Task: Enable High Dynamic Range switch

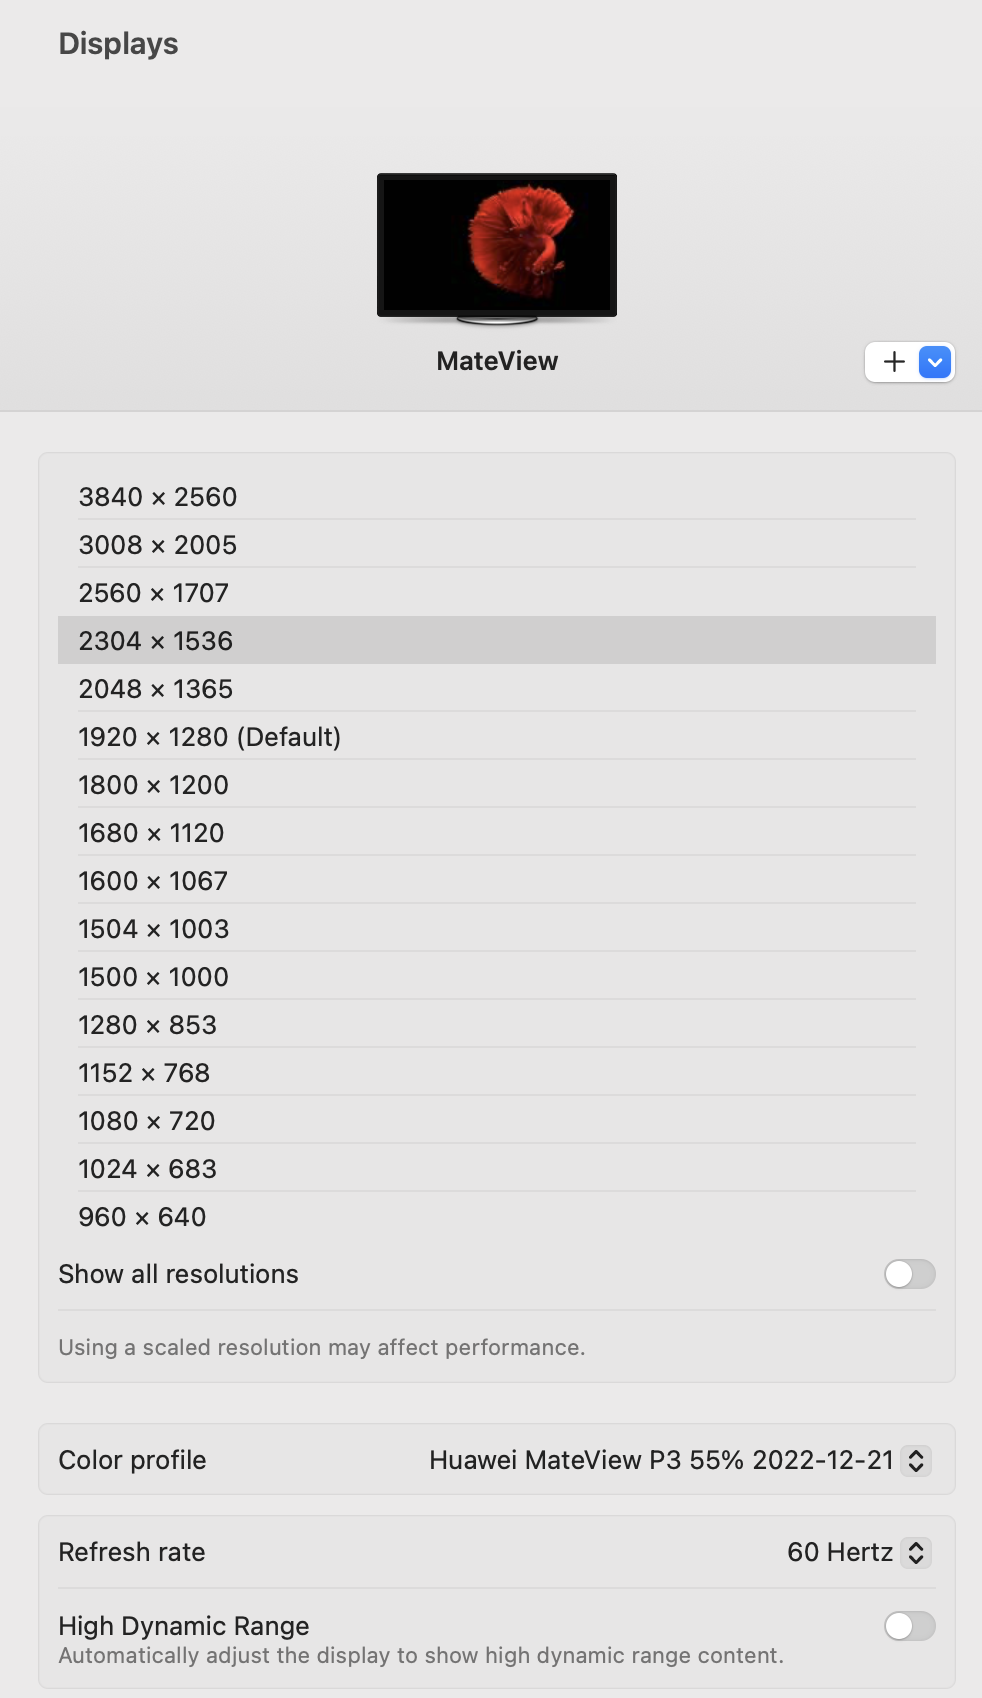Action: 910,1626
